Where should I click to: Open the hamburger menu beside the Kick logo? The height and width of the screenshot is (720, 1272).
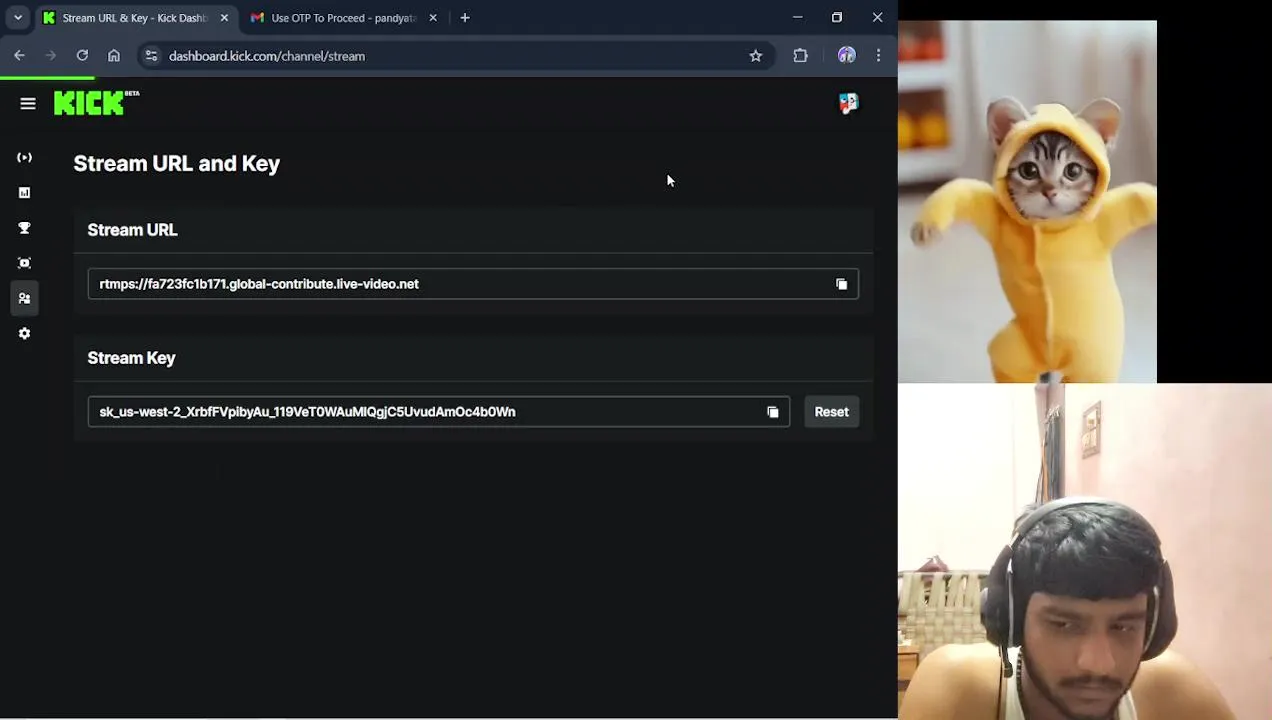pos(28,103)
